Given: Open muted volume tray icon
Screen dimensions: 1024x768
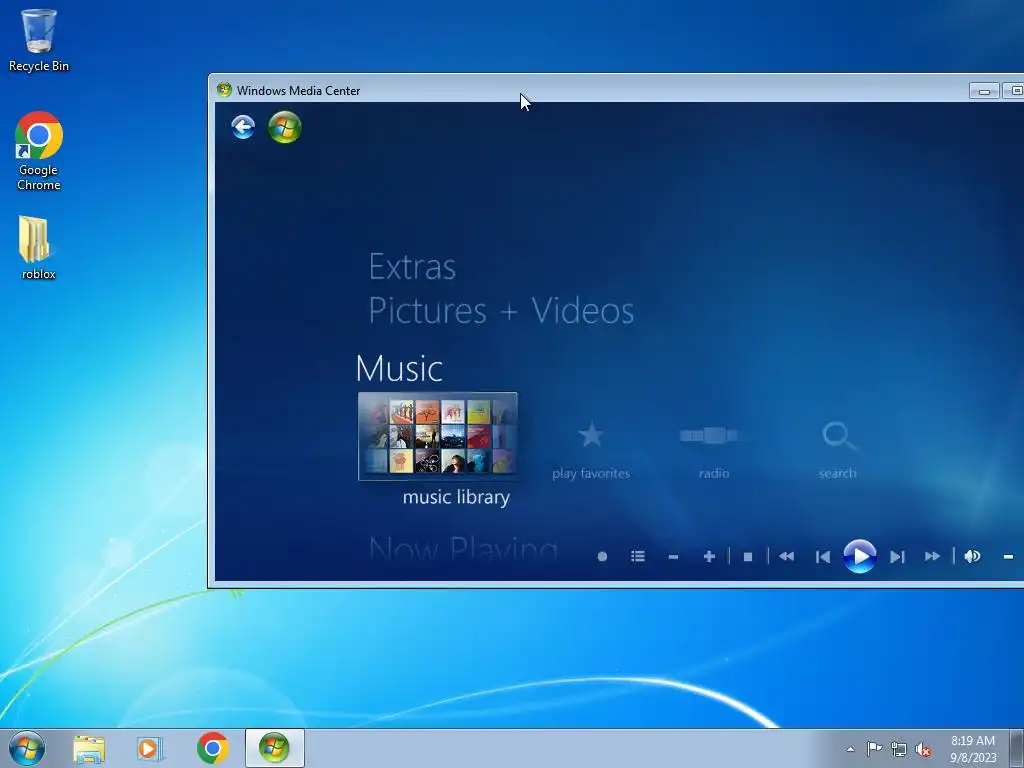Looking at the screenshot, I should [x=923, y=750].
